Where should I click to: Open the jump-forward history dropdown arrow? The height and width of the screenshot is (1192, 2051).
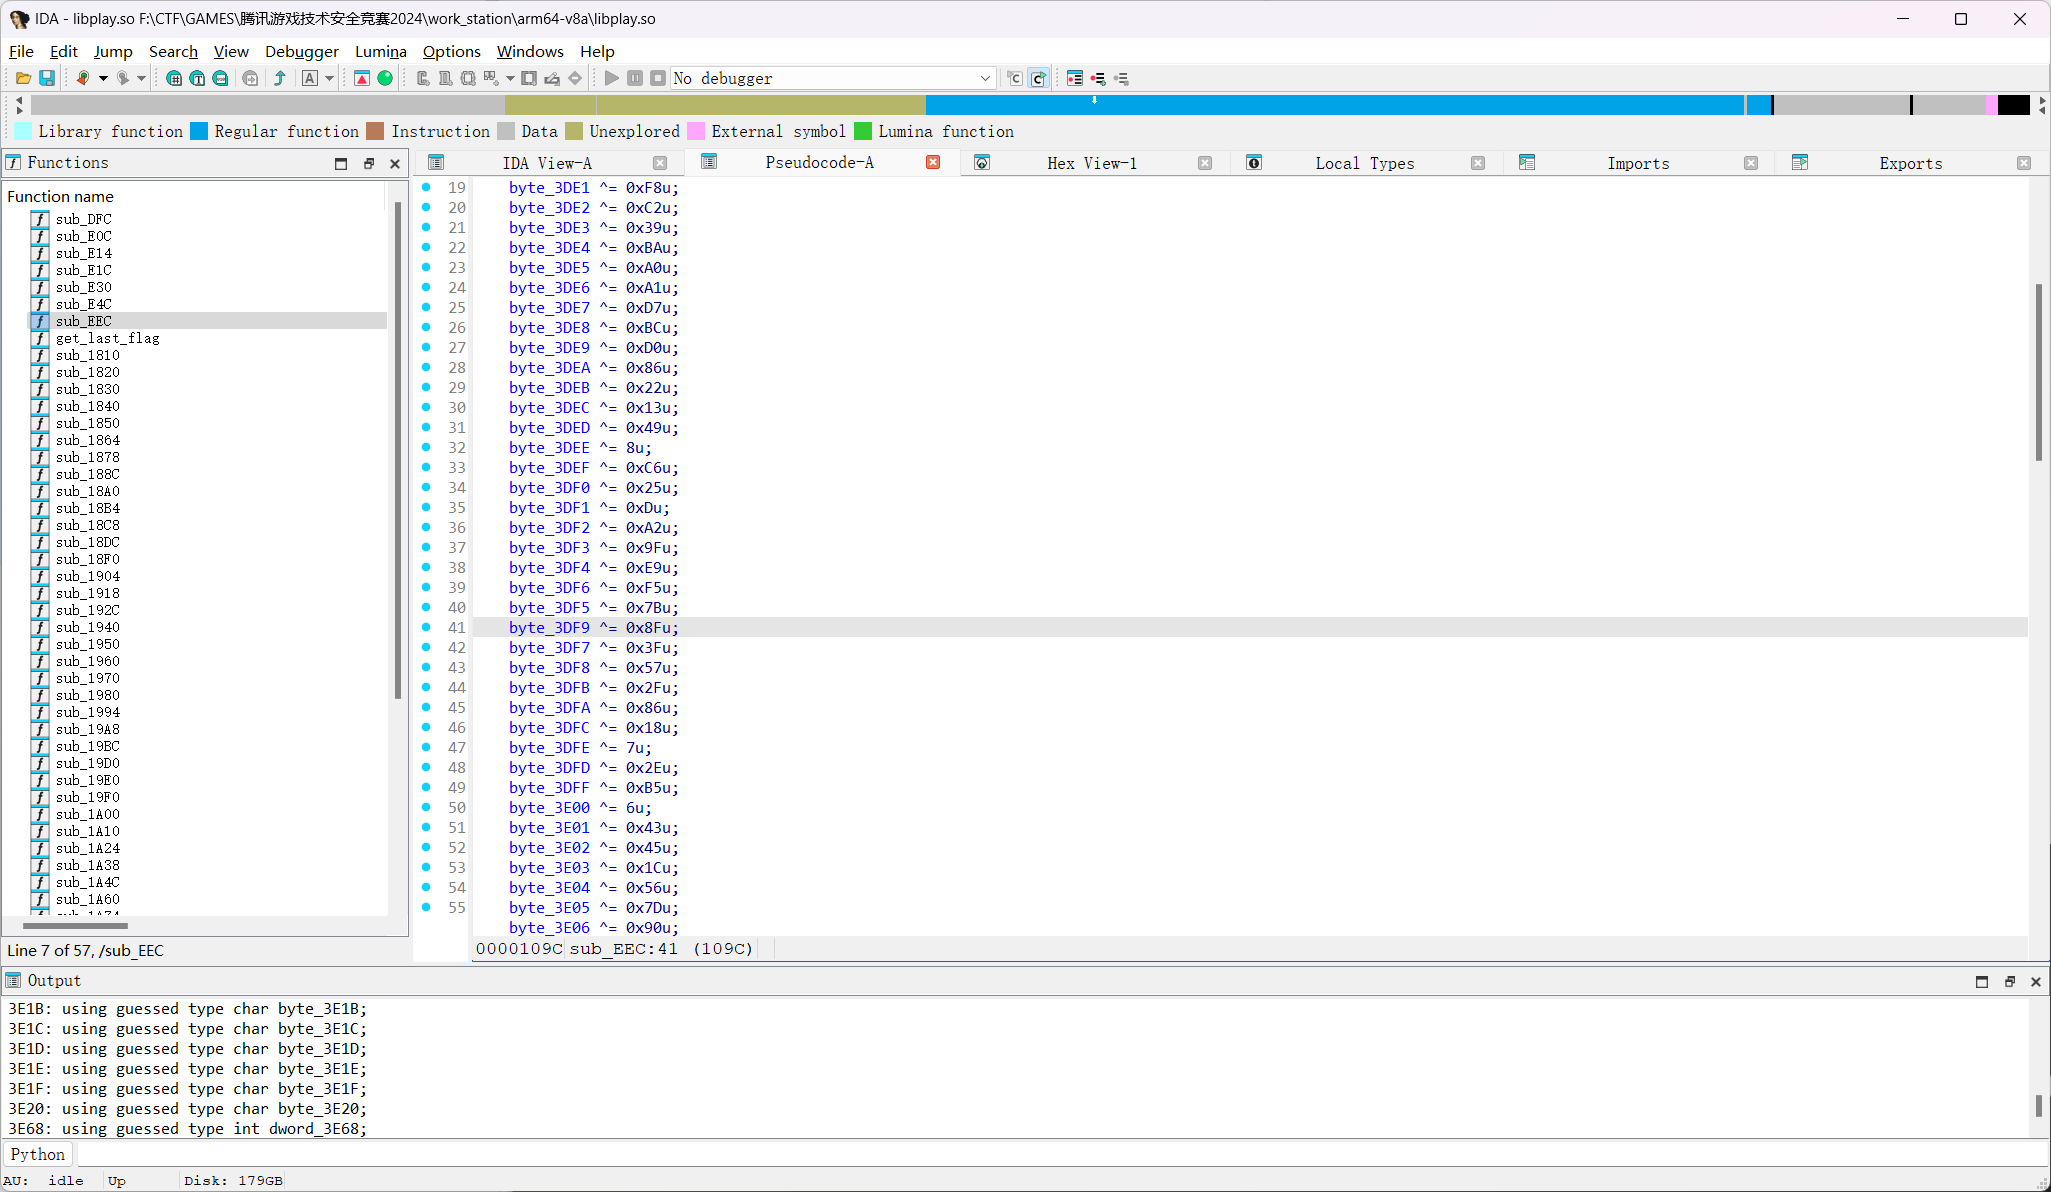142,78
